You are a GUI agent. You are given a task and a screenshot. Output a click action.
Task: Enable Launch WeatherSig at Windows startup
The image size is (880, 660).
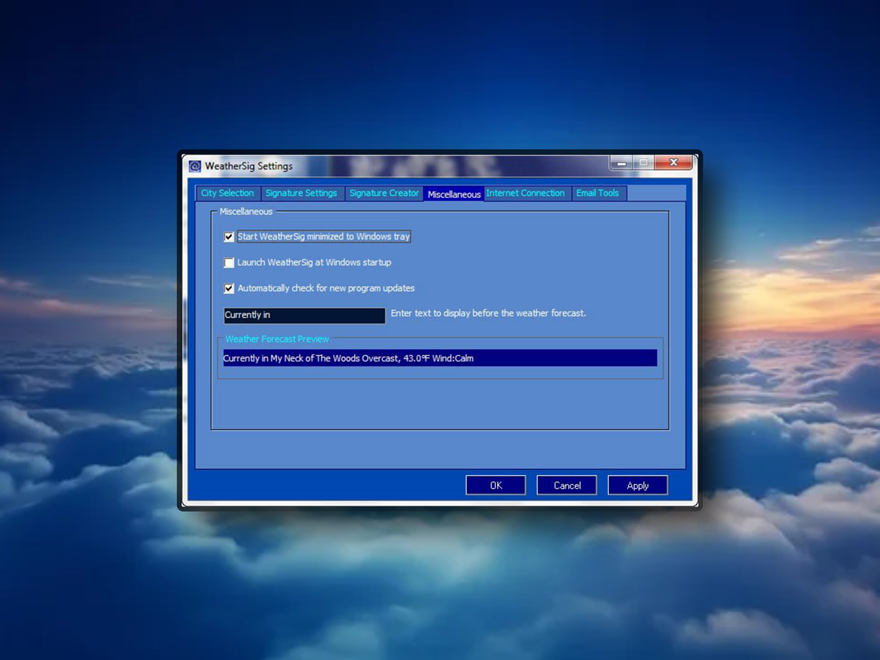click(x=229, y=263)
